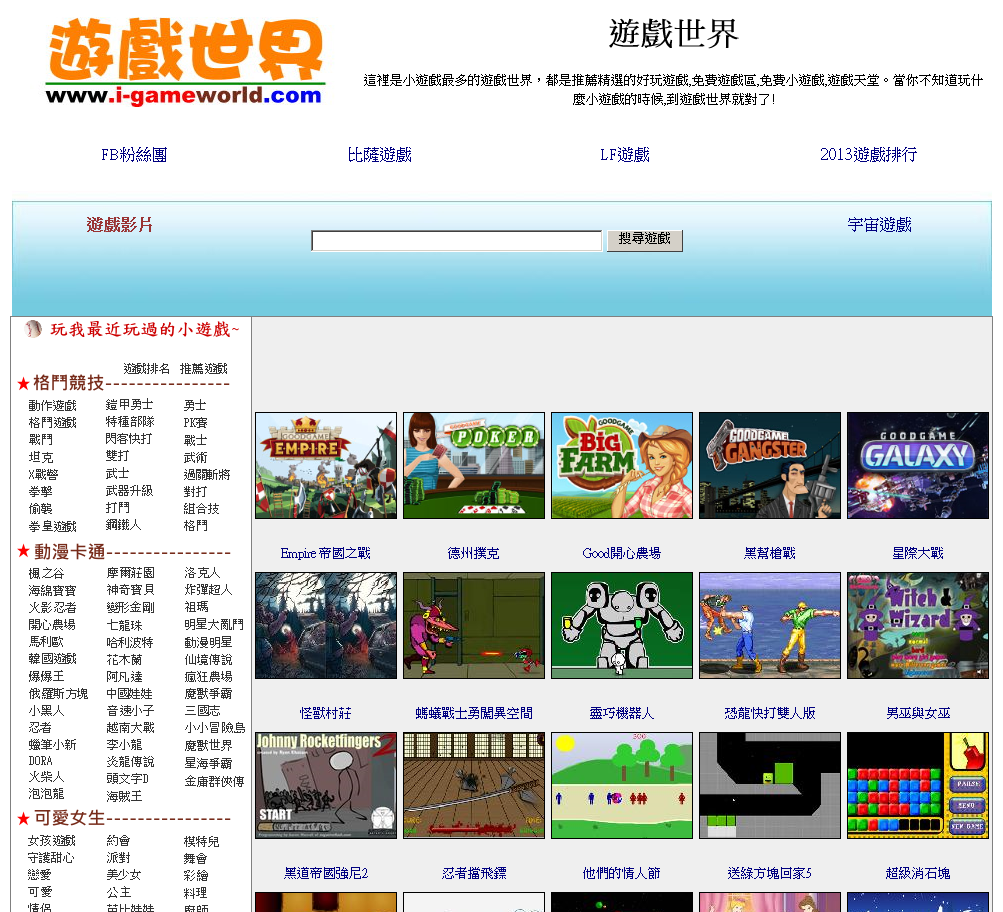Open the Empire 帝國之戰 title link
1003x912 pixels.
click(326, 553)
